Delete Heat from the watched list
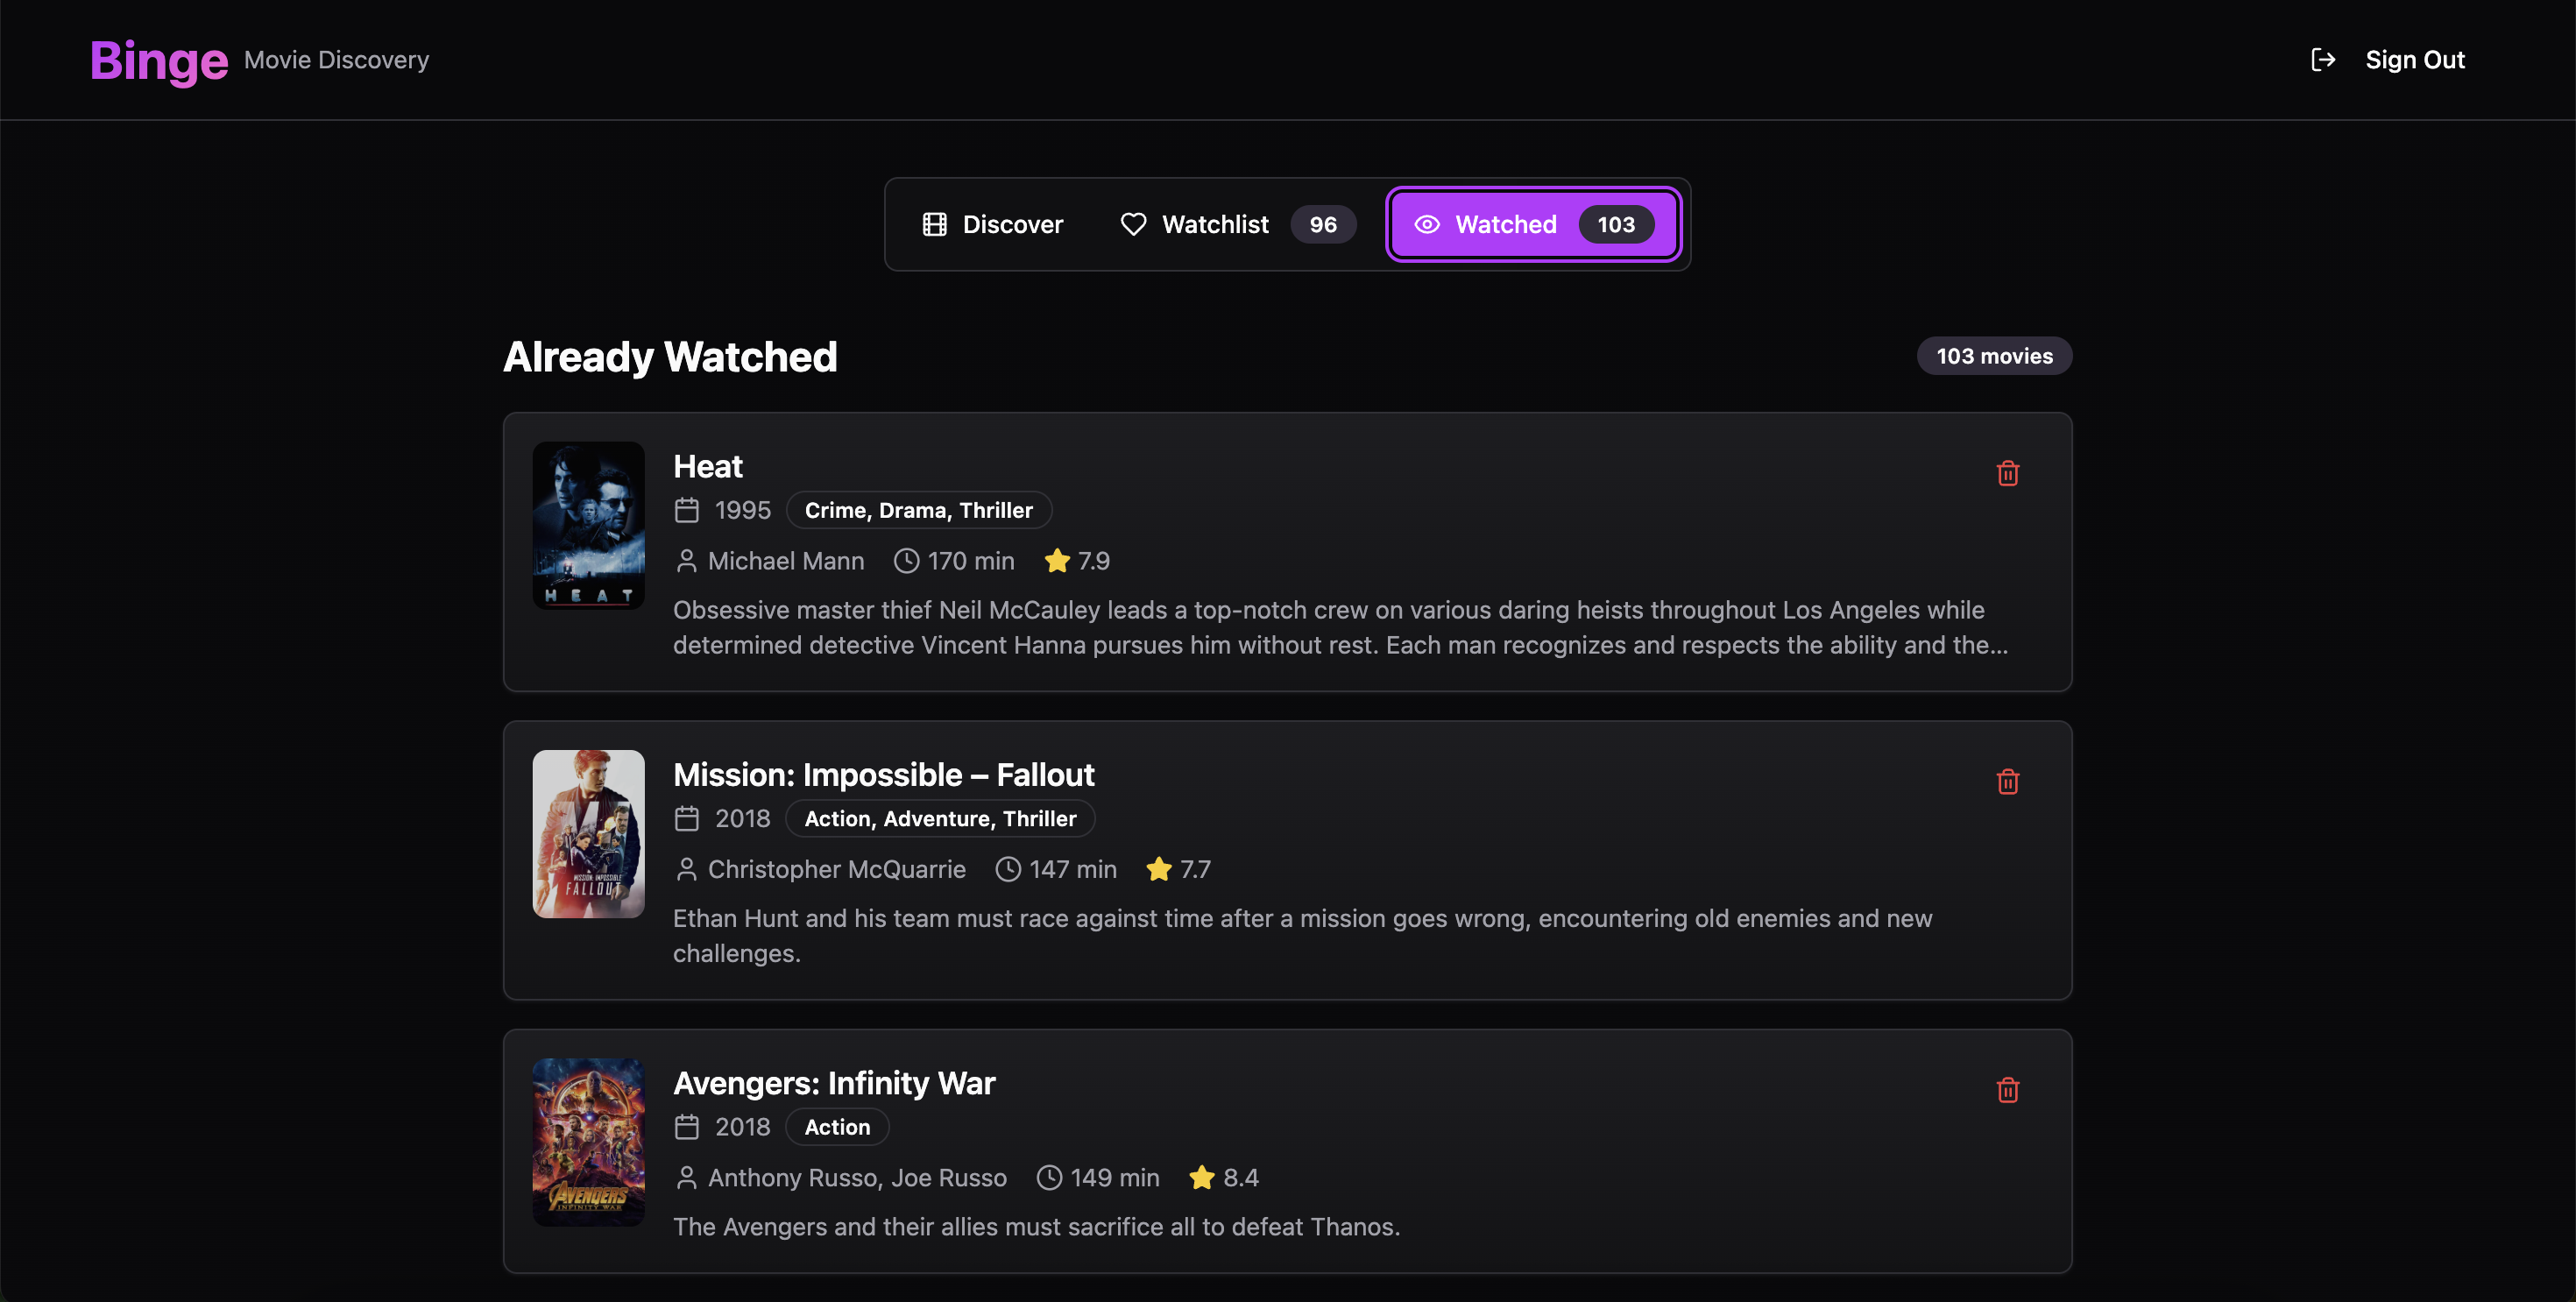2576x1302 pixels. pyautogui.click(x=2007, y=473)
